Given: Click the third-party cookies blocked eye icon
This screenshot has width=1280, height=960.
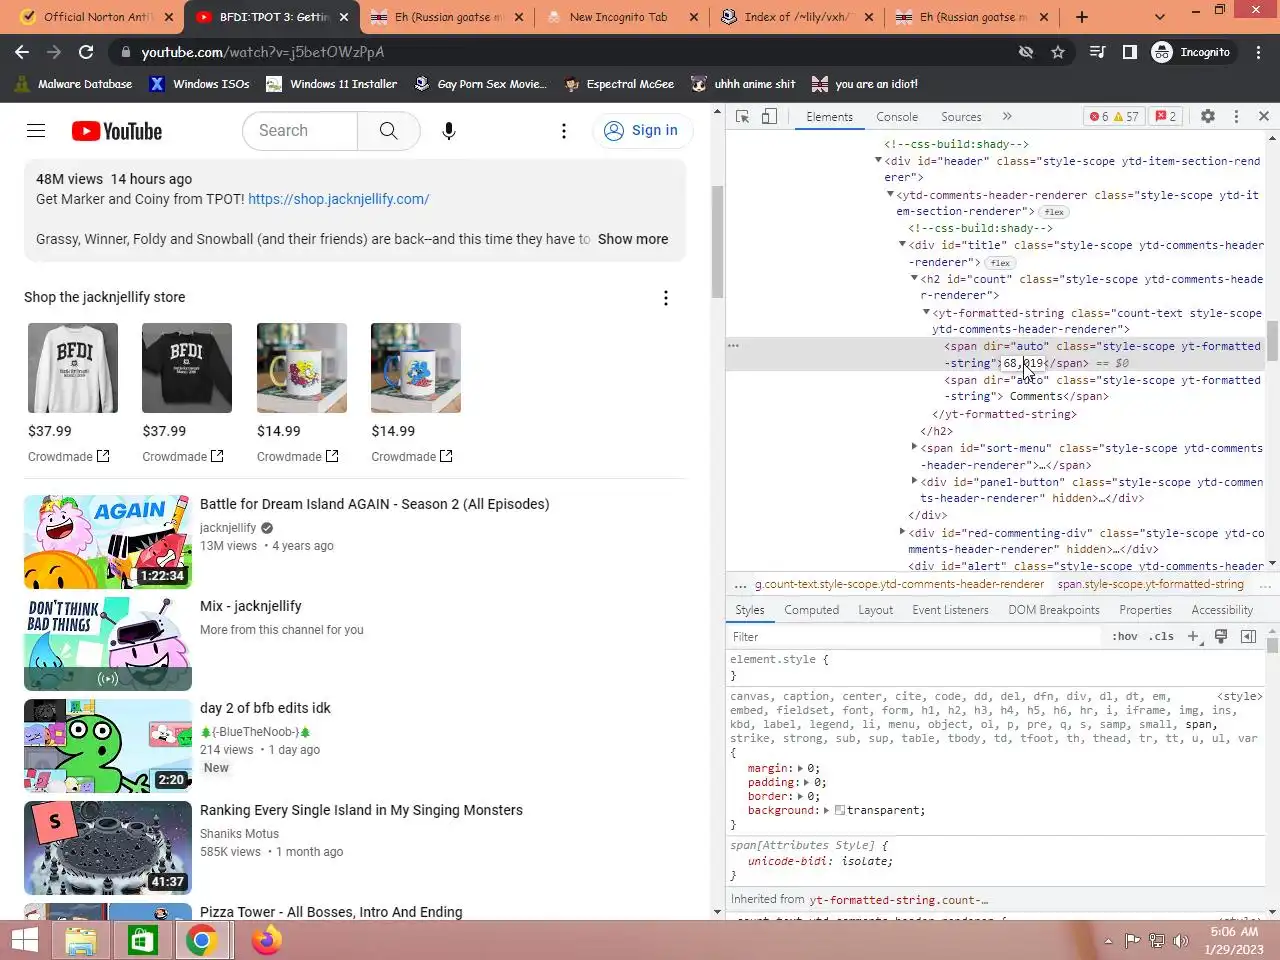Looking at the screenshot, I should tap(1026, 52).
